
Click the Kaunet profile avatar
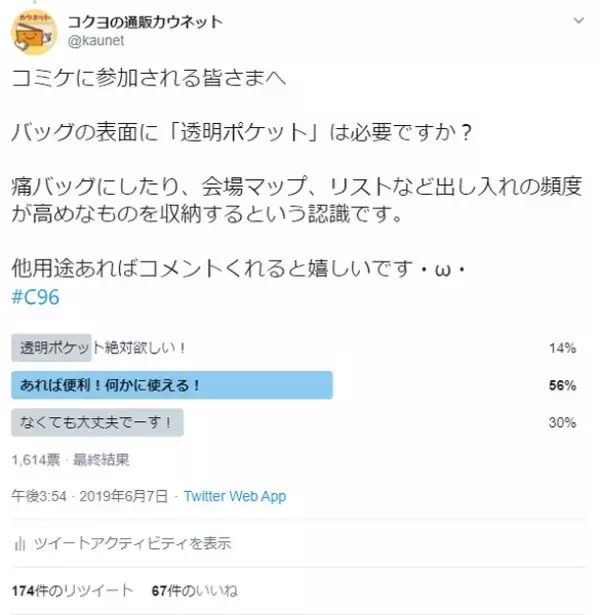[35, 32]
